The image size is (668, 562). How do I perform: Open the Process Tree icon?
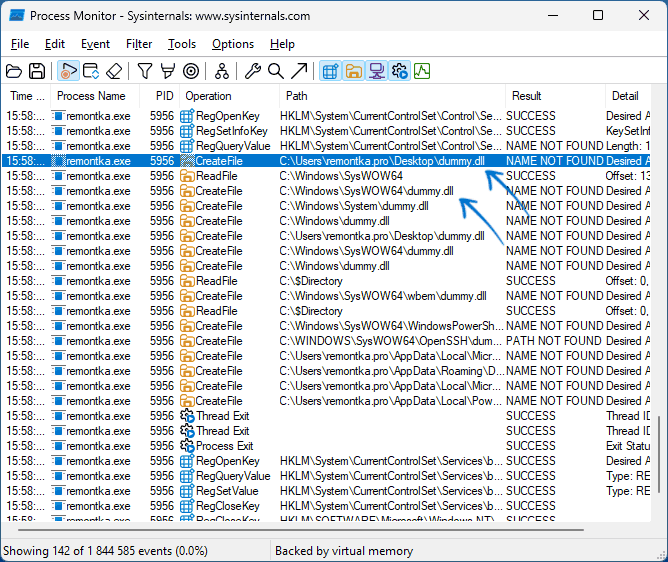tap(222, 71)
